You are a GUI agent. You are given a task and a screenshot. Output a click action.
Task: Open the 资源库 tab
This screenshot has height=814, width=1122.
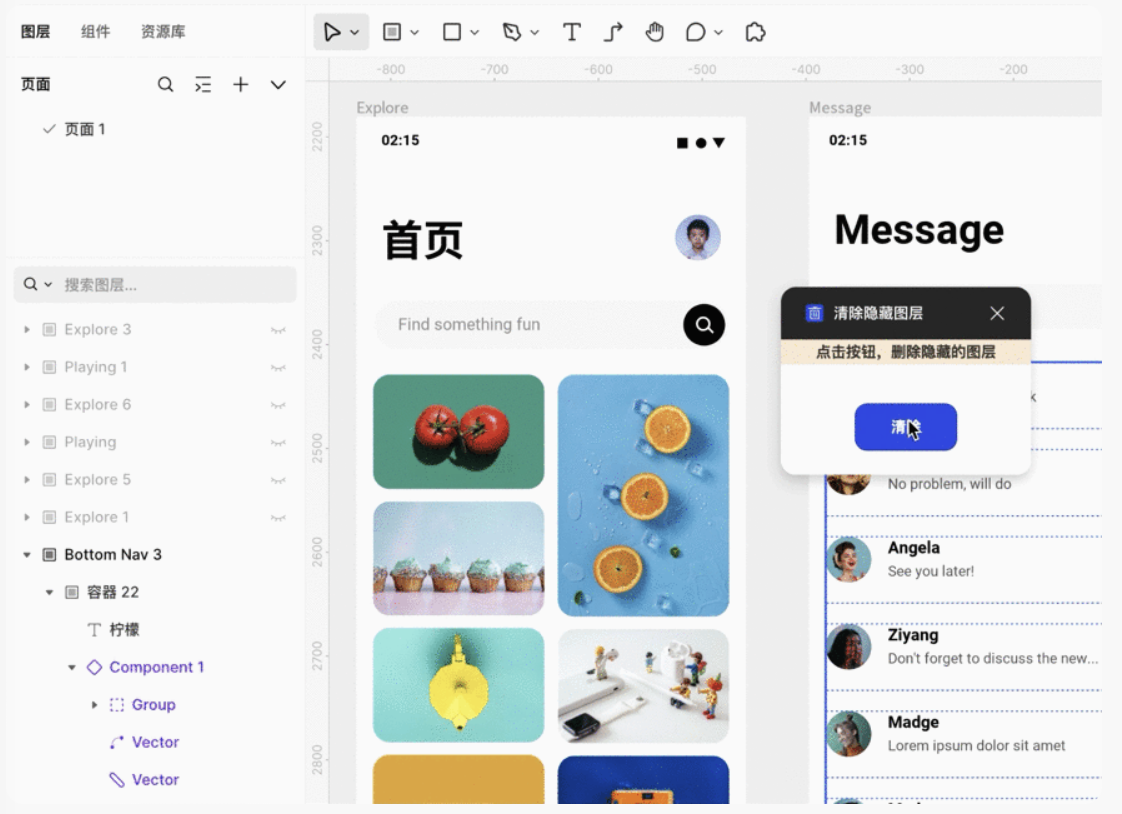point(162,32)
